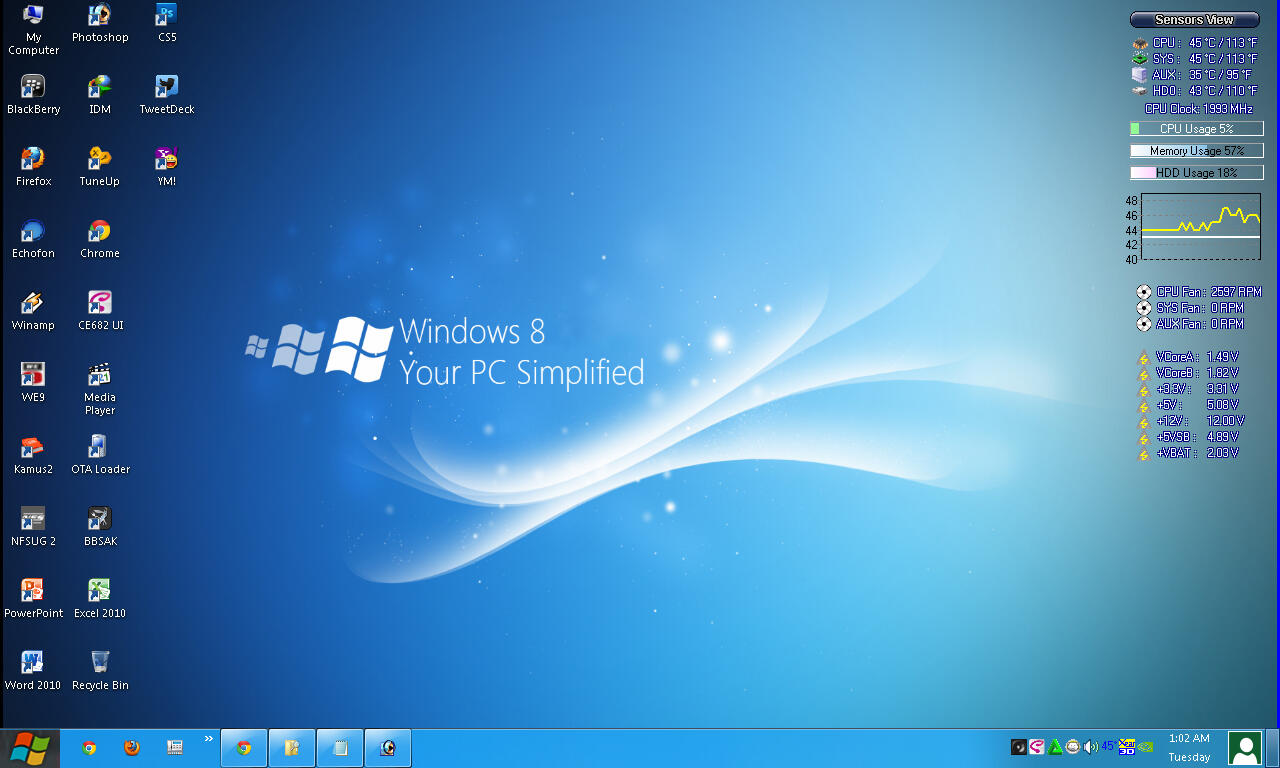The width and height of the screenshot is (1280, 768).
Task: Click the CPU Fan 2597 RPM reading
Action: point(1199,292)
